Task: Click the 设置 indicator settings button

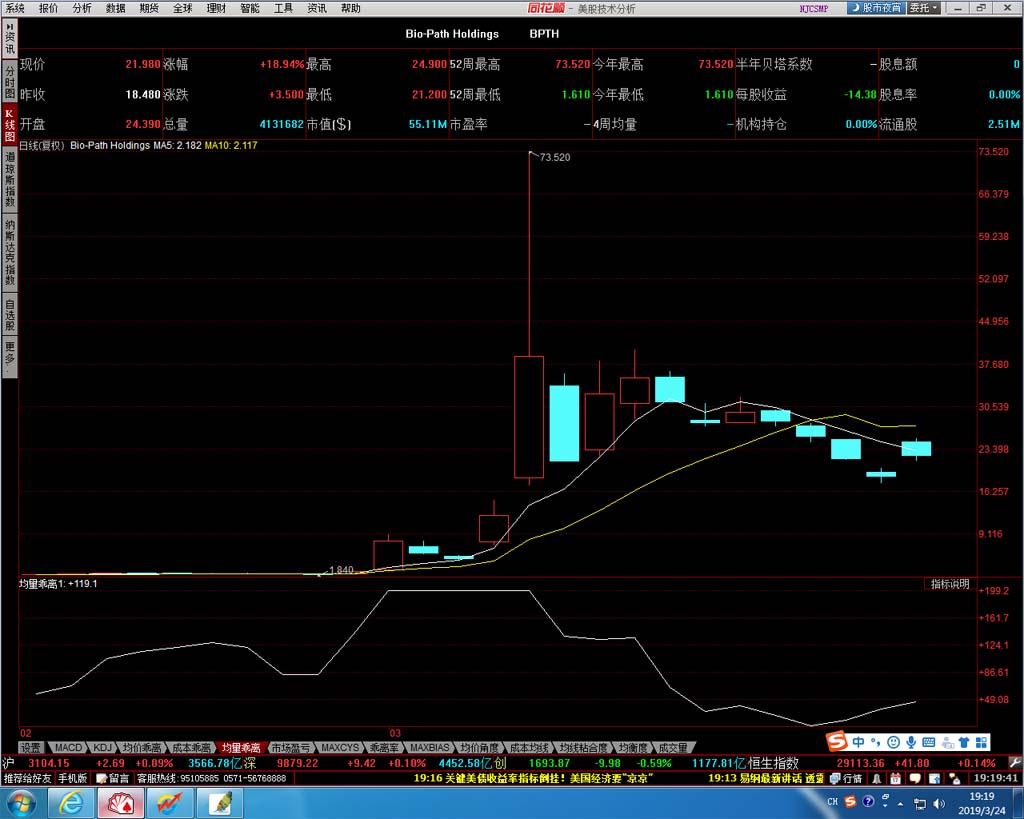Action: tap(30, 747)
